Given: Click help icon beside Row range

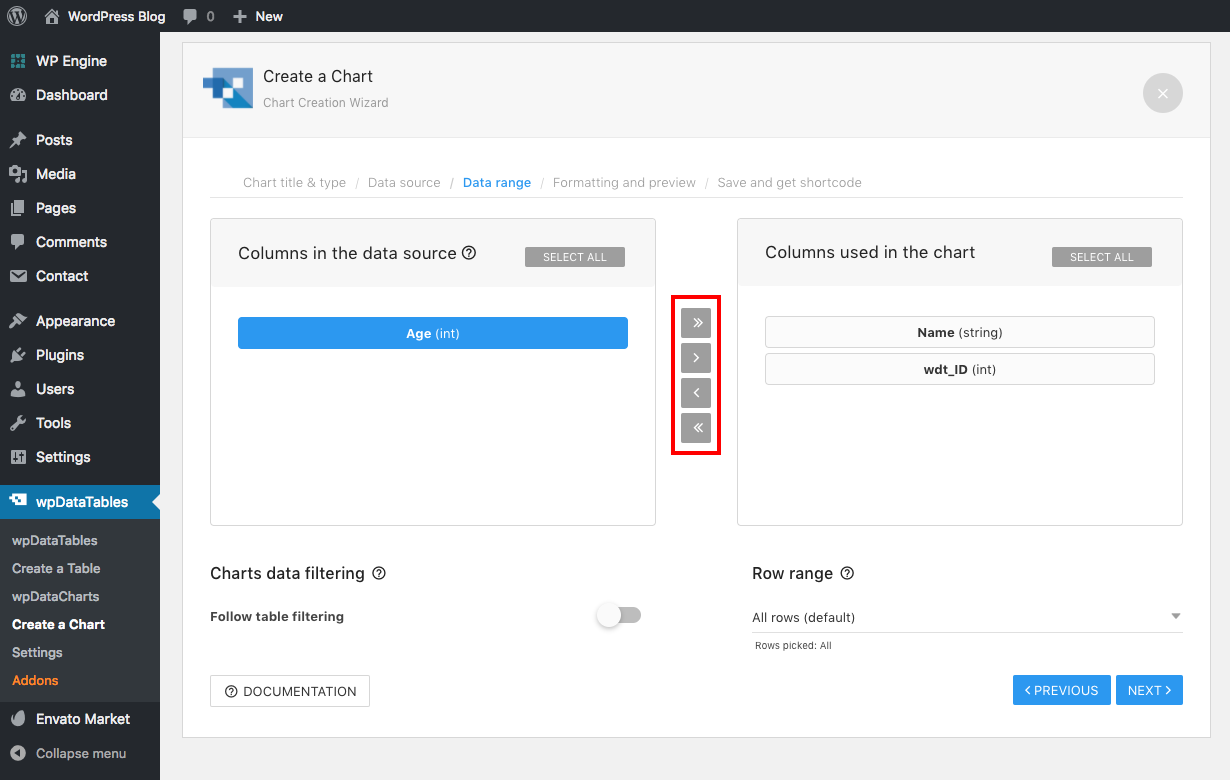Looking at the screenshot, I should [847, 573].
